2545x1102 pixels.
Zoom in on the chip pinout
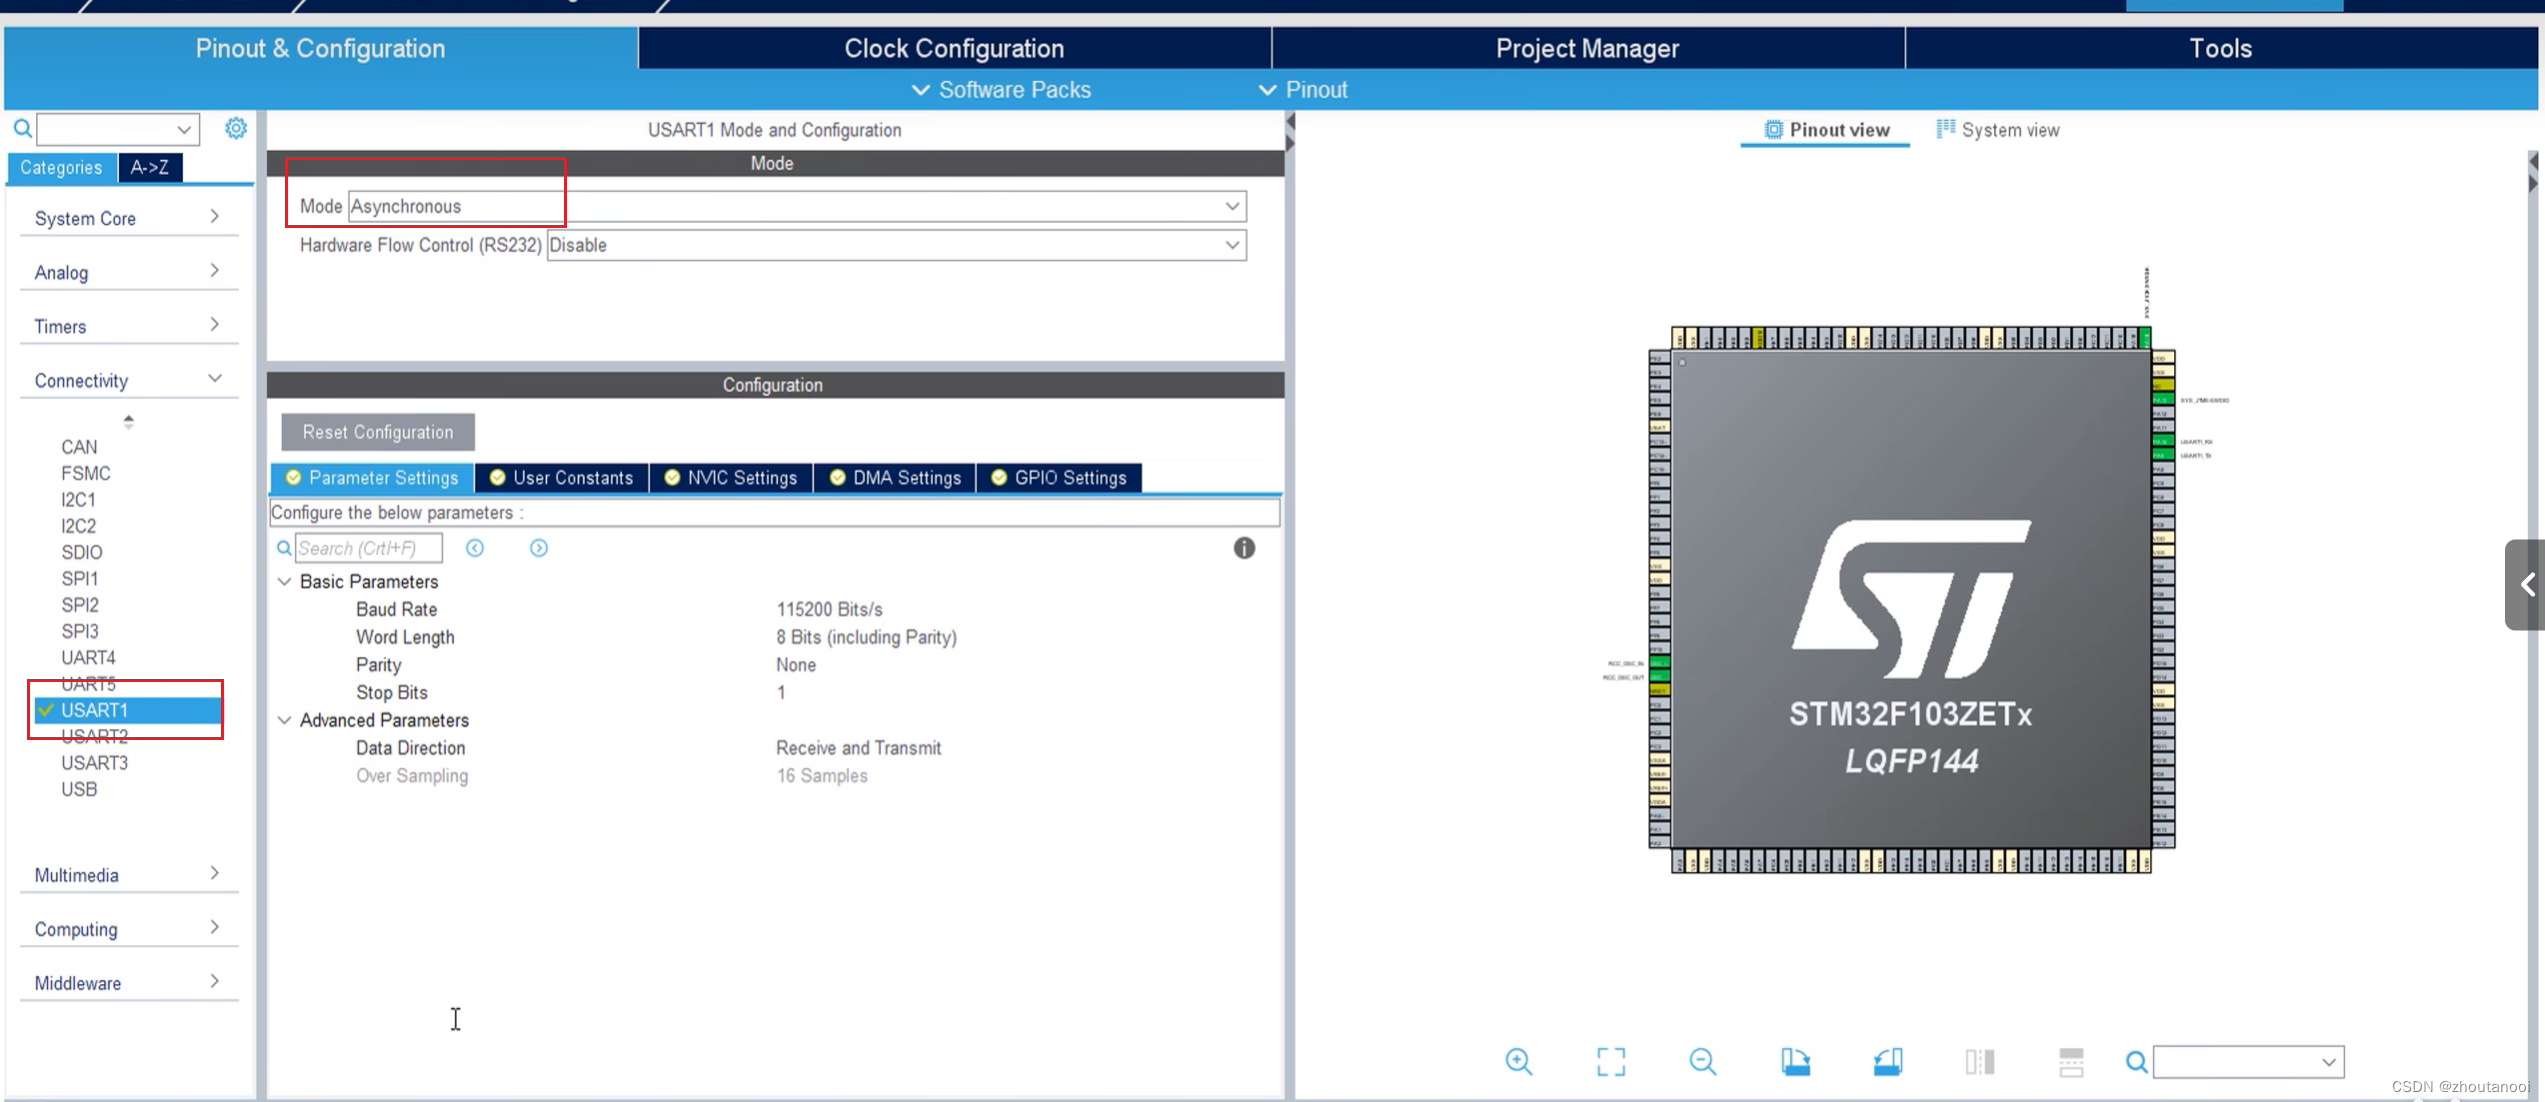[1518, 1061]
